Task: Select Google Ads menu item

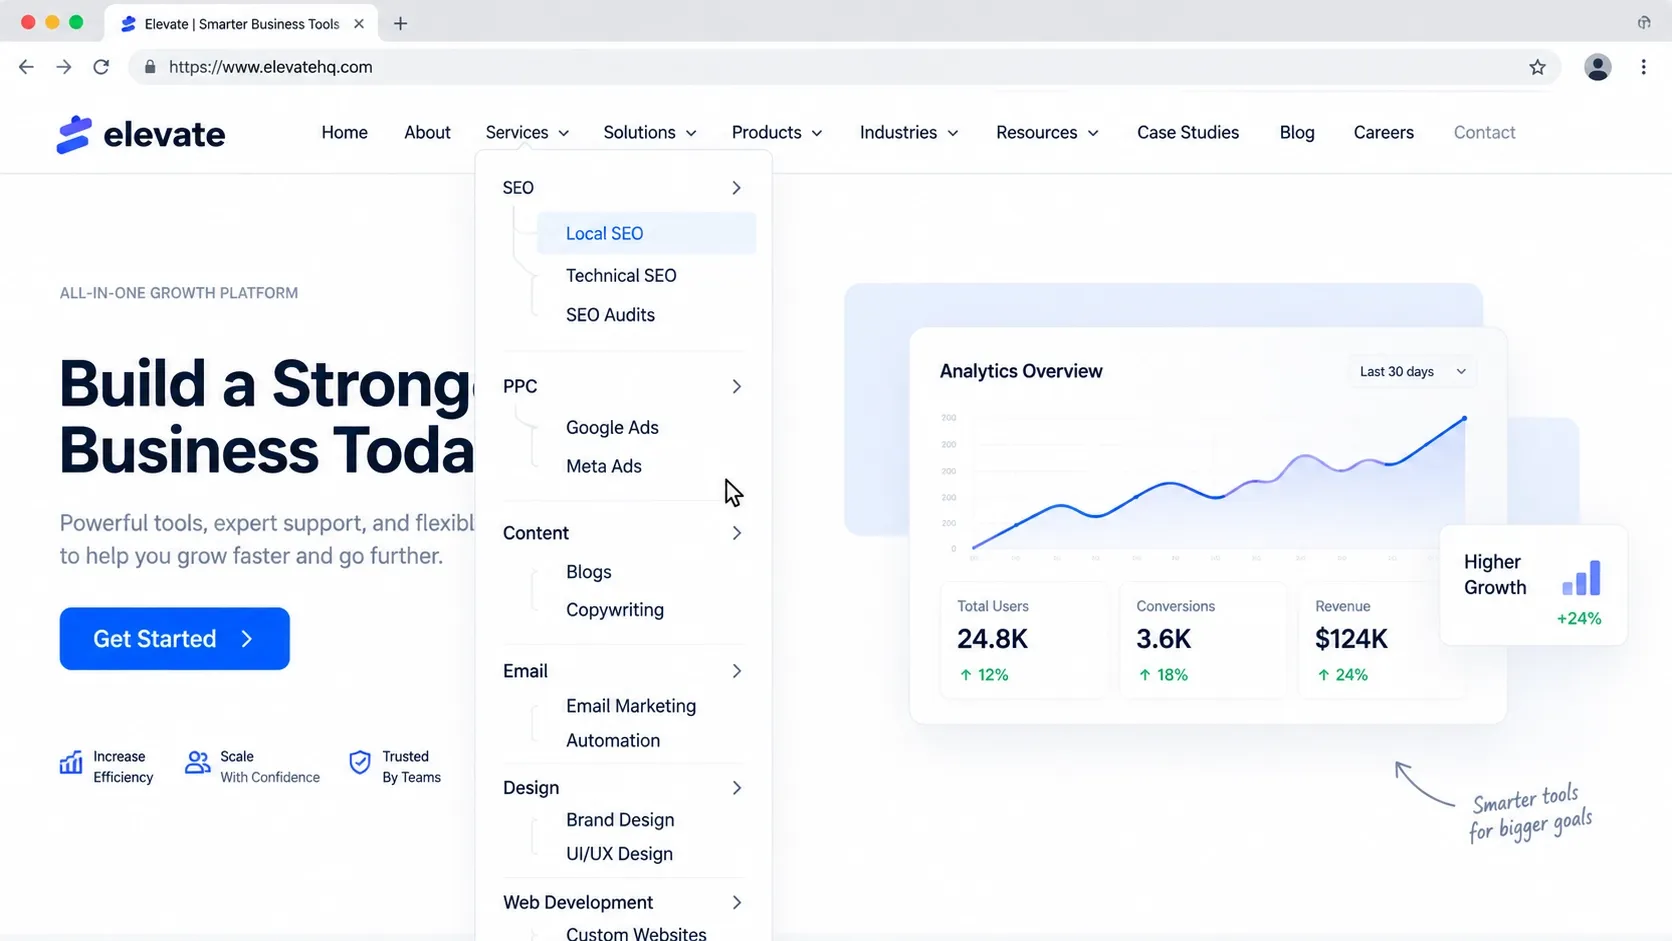Action: [x=612, y=427]
